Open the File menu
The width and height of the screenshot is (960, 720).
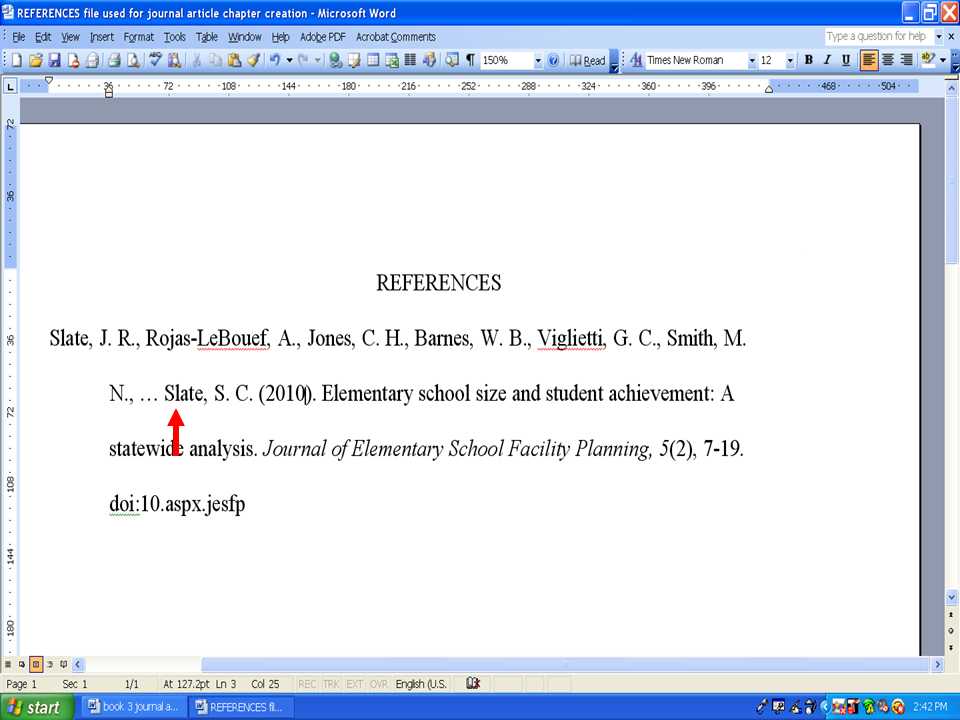click(19, 37)
